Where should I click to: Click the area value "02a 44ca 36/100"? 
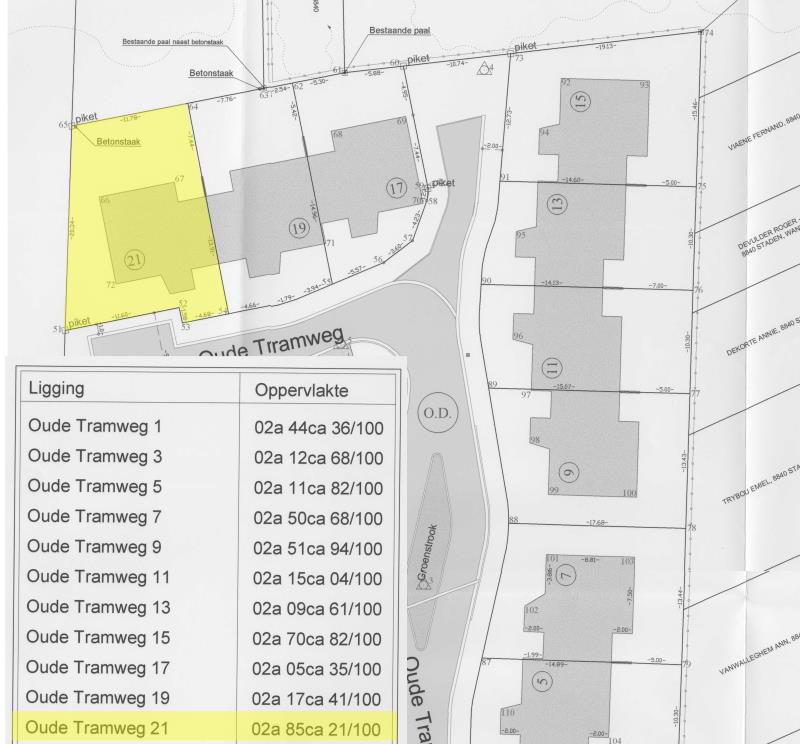click(319, 428)
